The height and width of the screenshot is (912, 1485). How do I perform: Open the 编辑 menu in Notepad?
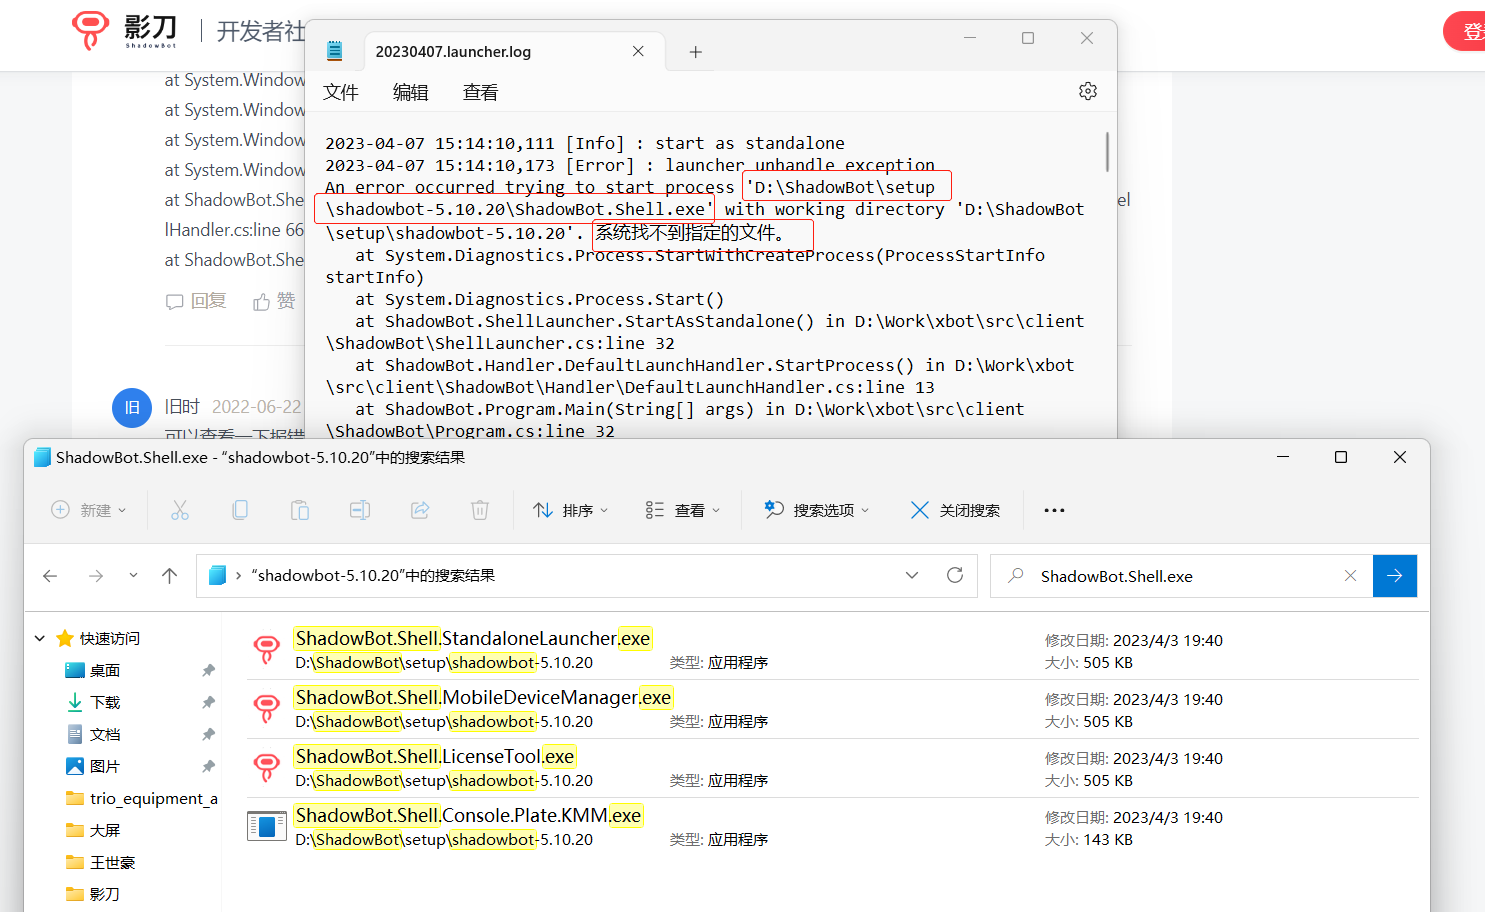tap(410, 92)
